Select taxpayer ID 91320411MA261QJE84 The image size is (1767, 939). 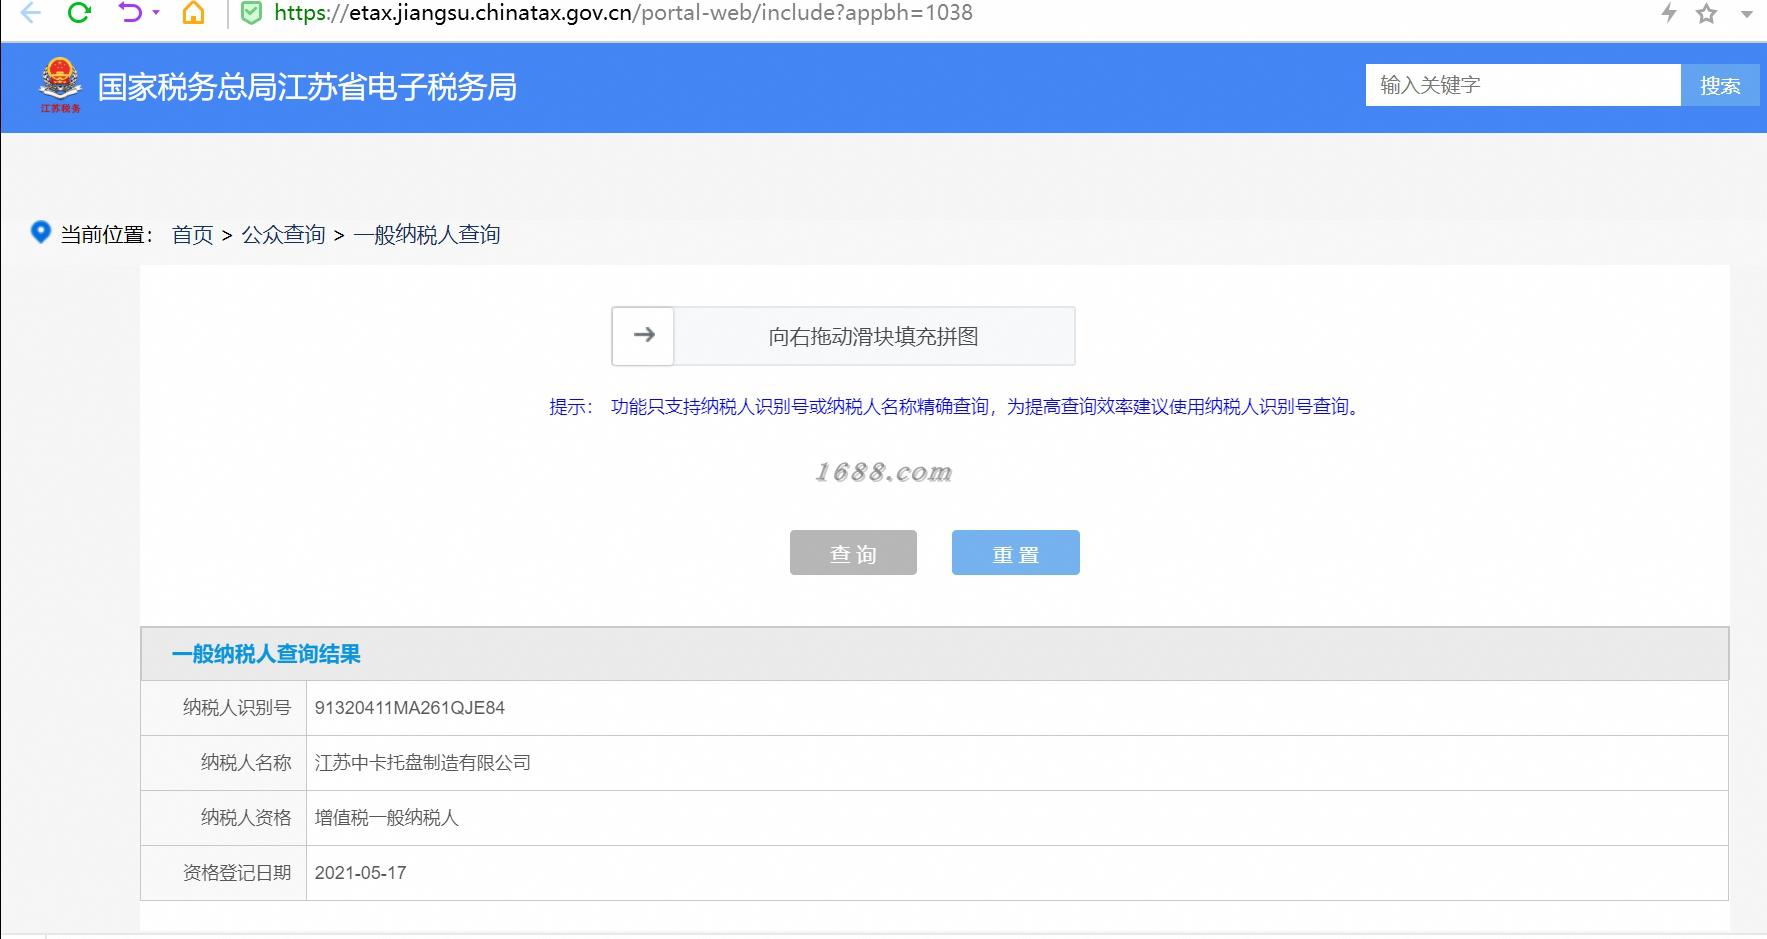[x=410, y=708]
